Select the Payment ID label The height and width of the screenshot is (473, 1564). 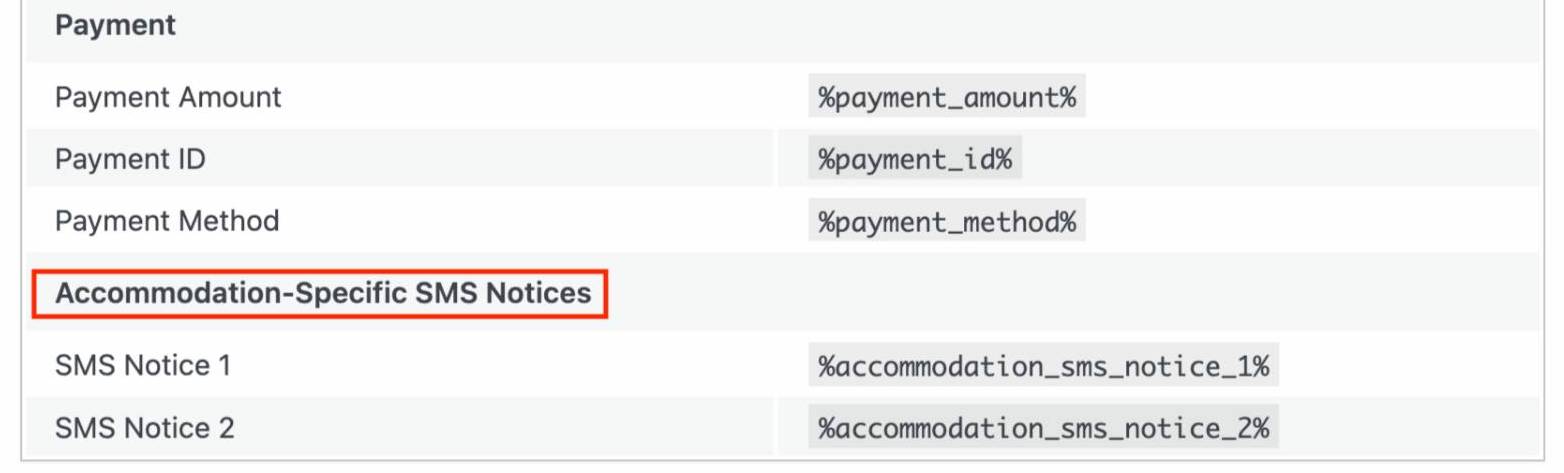pos(130,159)
